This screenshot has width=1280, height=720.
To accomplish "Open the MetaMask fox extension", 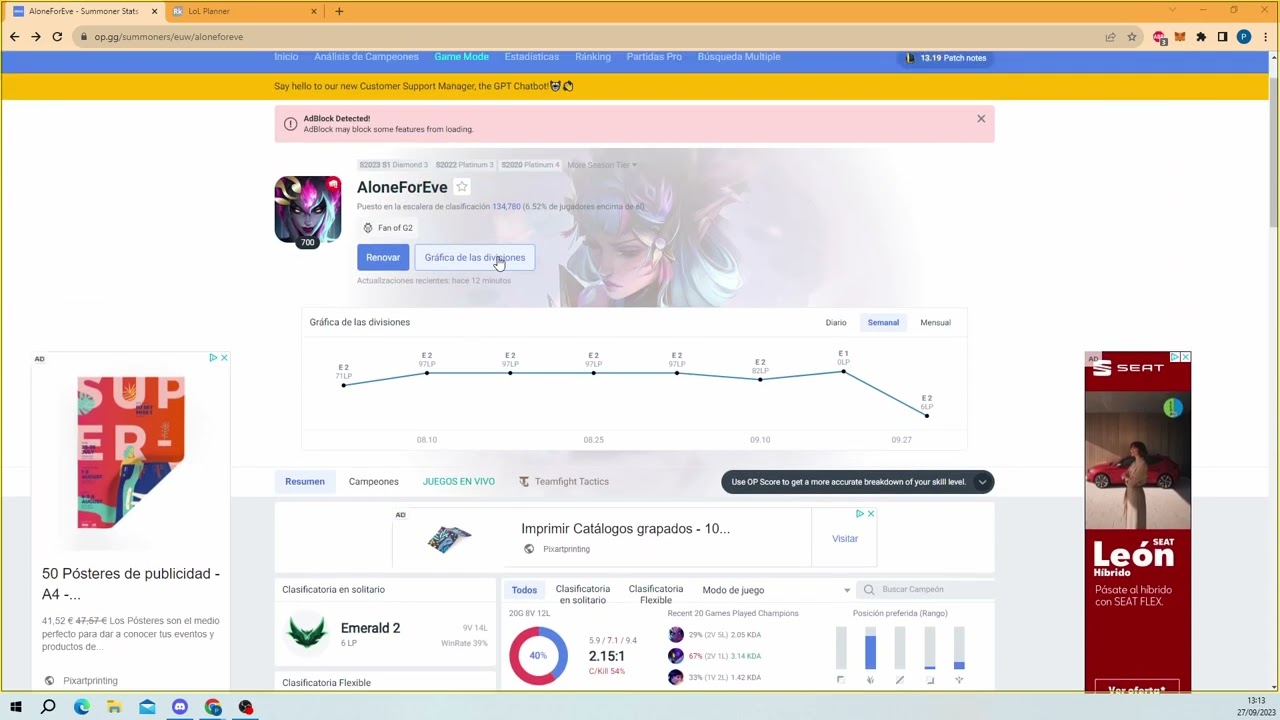I will tap(1180, 37).
